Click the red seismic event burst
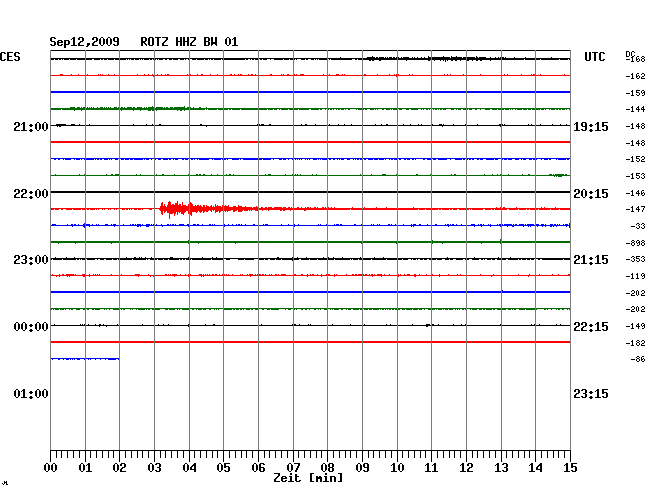 coord(207,209)
